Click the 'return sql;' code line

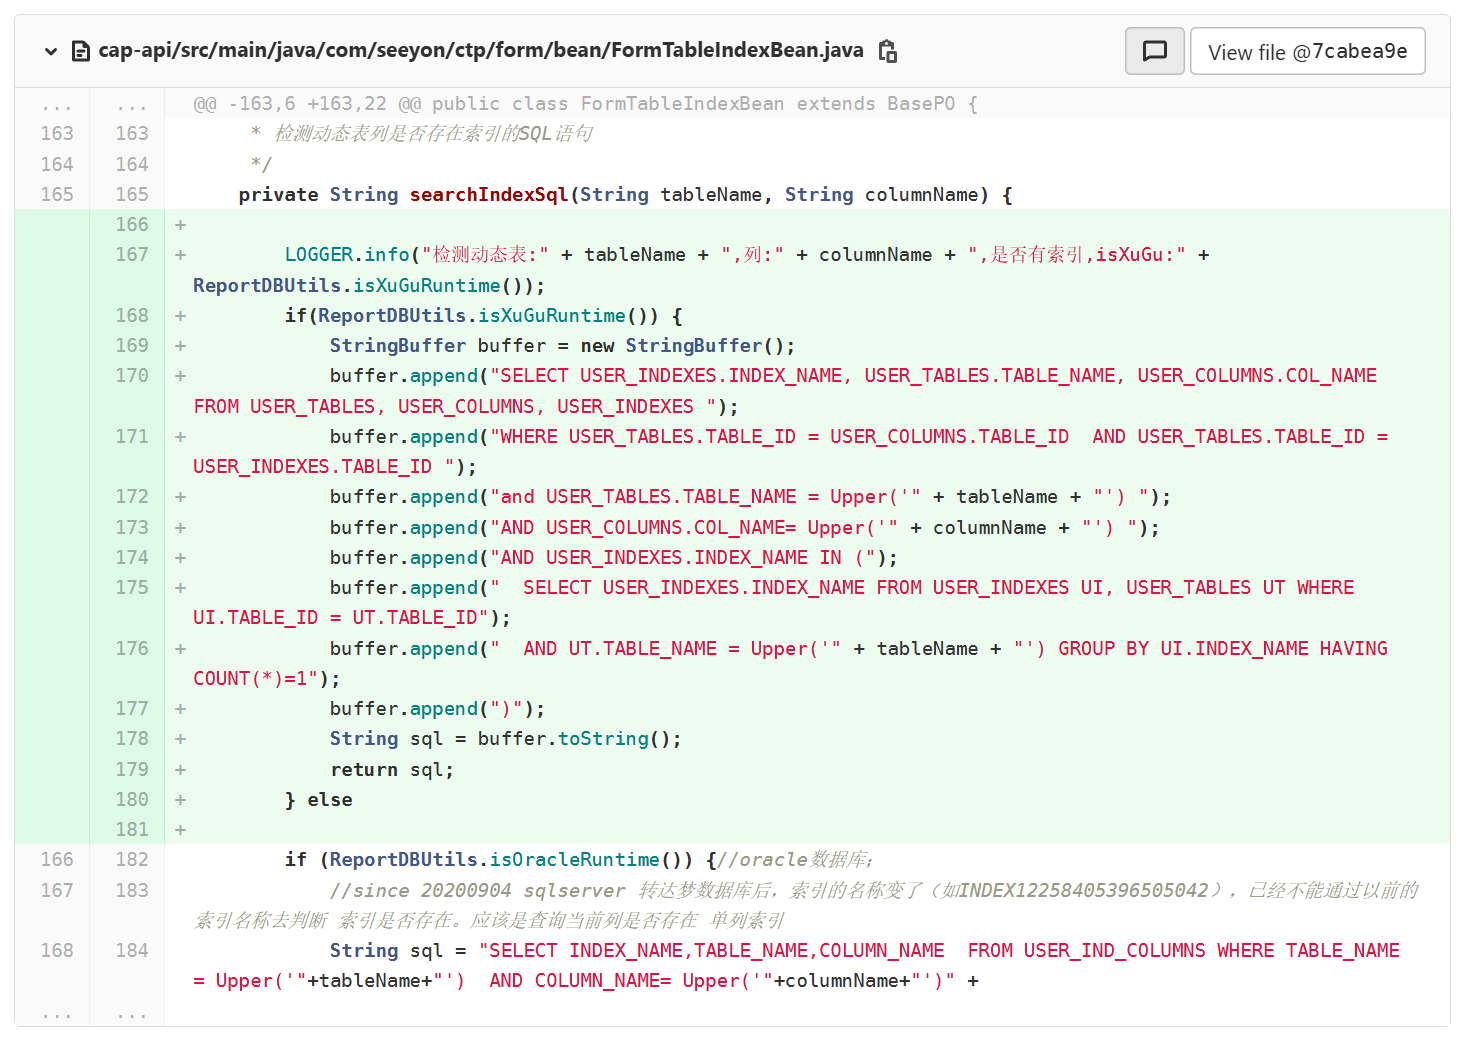(x=392, y=770)
